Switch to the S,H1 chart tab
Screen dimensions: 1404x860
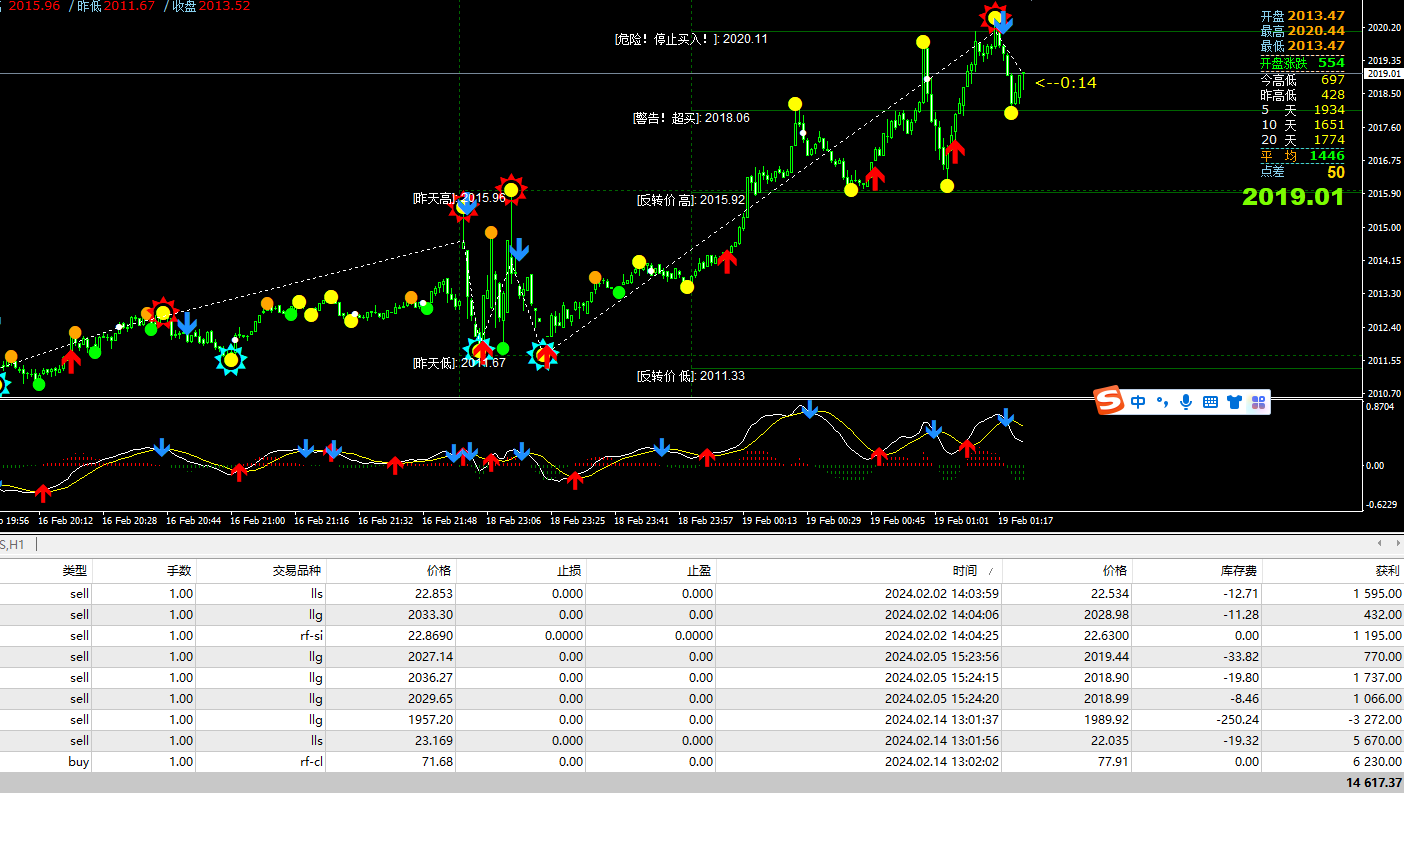point(13,544)
